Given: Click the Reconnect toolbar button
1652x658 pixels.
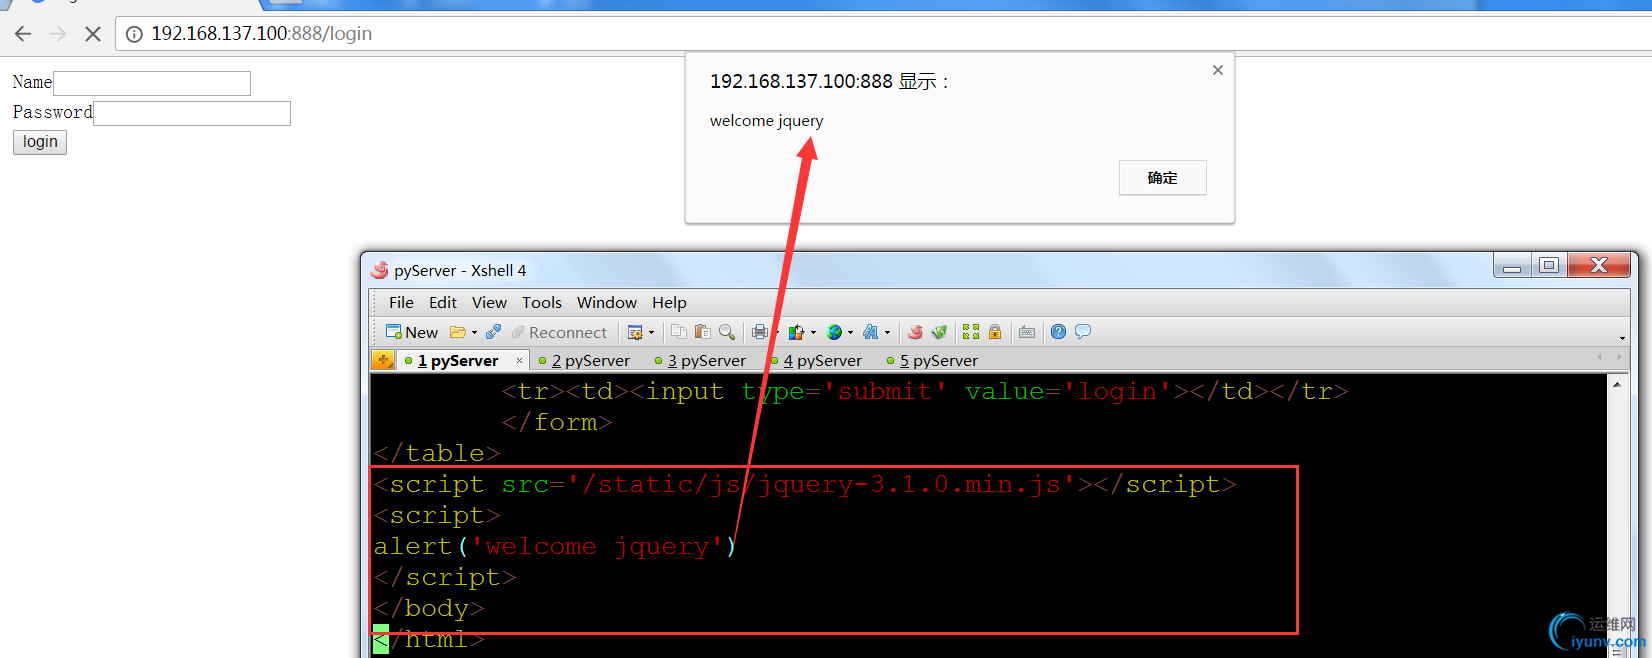Looking at the screenshot, I should pos(559,332).
